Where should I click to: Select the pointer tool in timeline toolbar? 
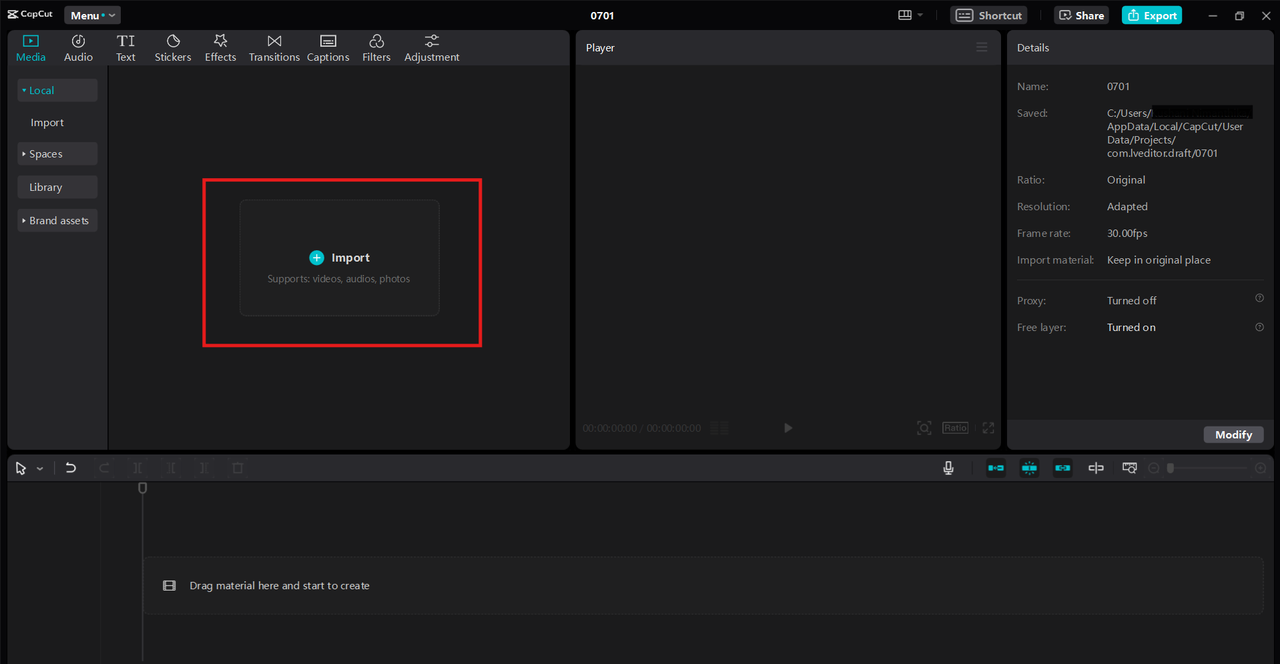[x=21, y=468]
